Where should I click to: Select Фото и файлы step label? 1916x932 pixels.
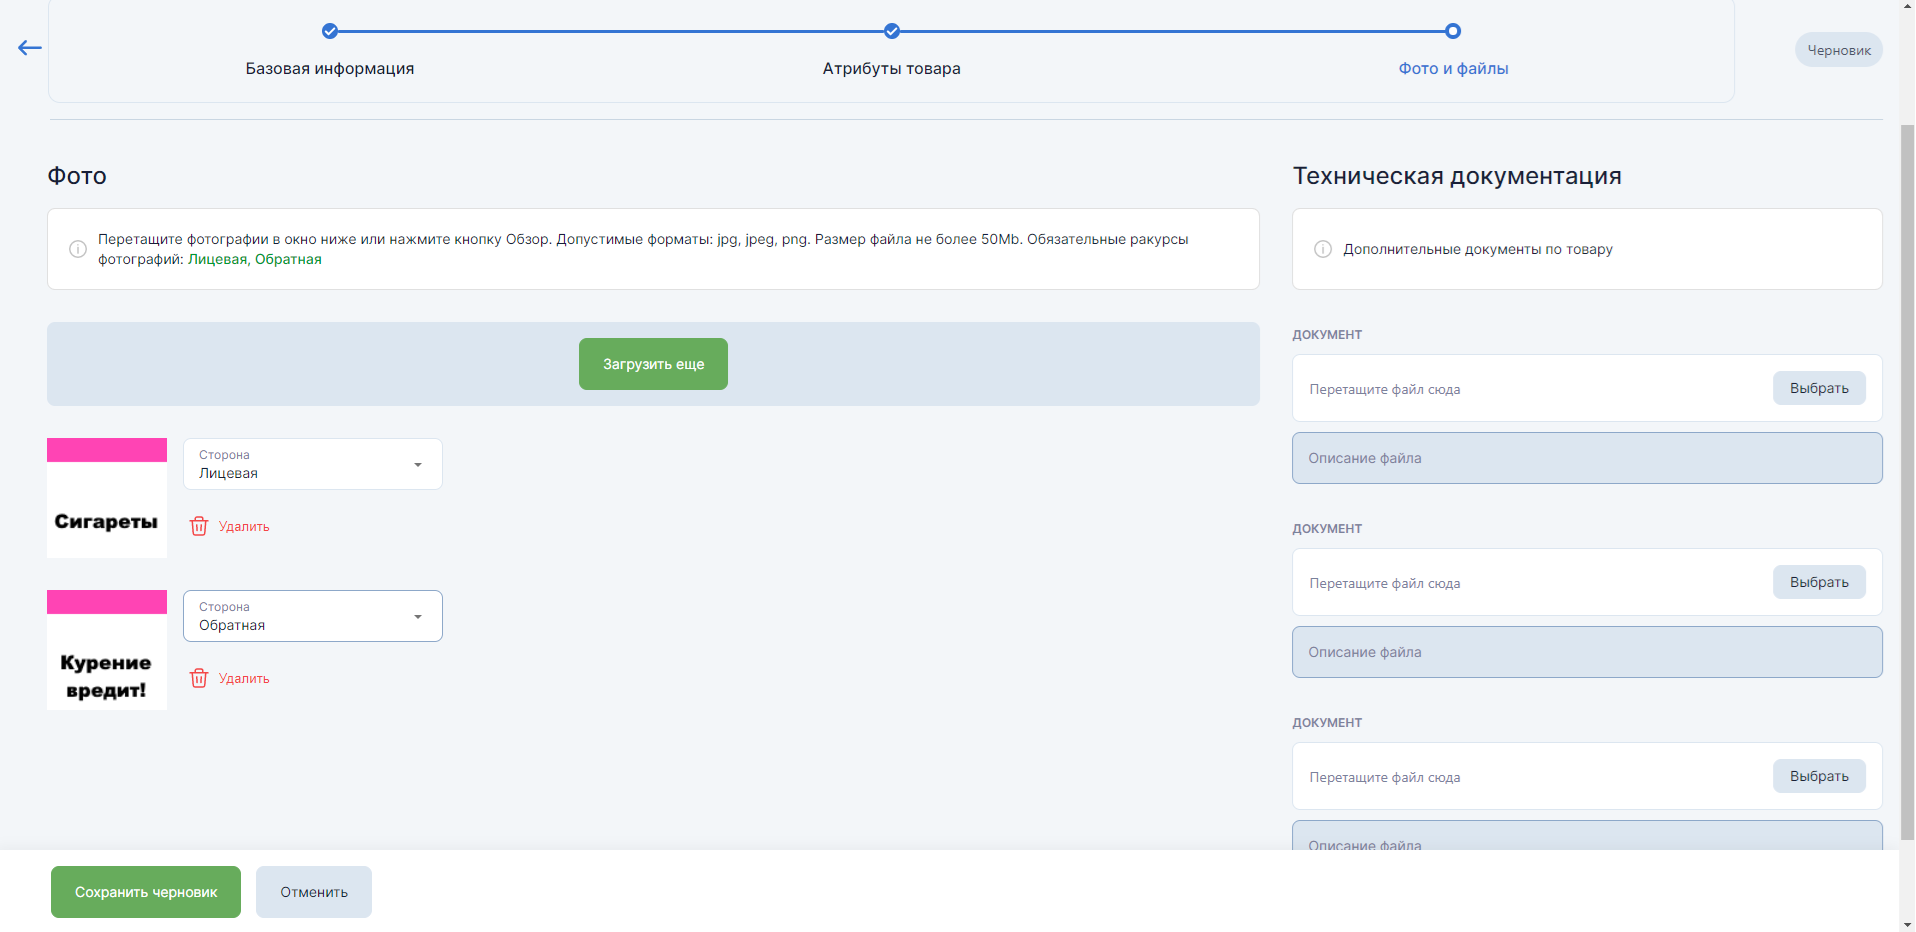click(x=1453, y=68)
